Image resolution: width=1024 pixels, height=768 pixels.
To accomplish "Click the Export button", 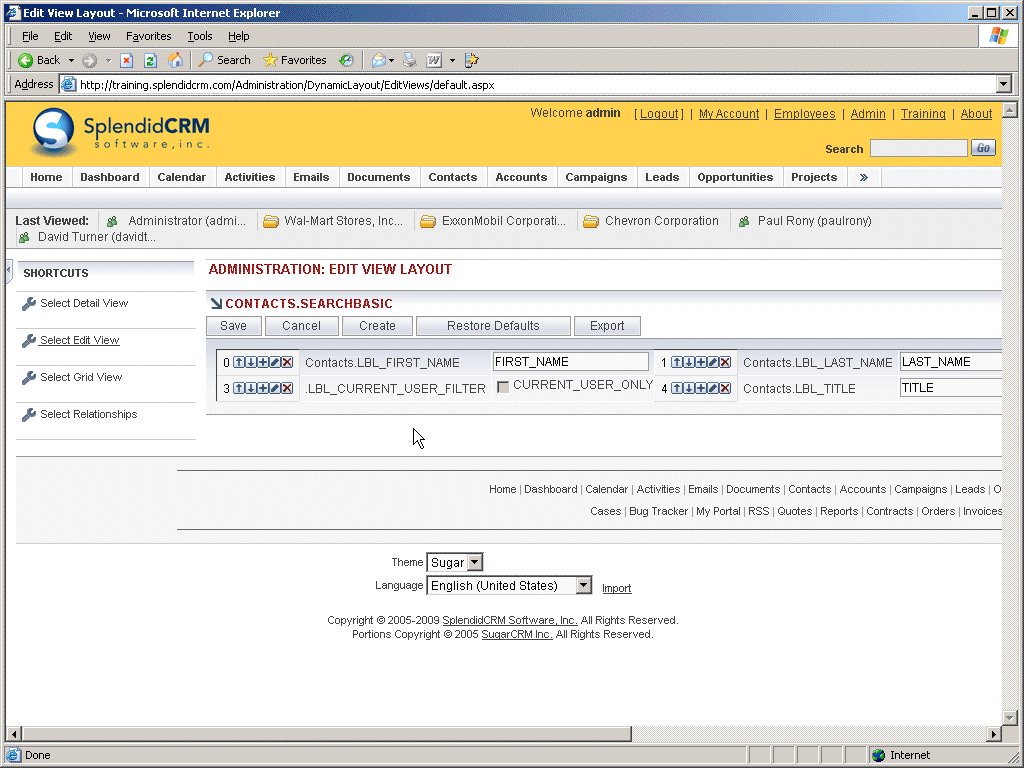I will (x=607, y=326).
